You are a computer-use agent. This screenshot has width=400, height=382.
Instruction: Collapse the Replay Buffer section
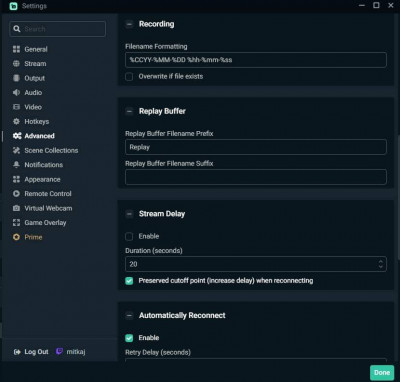129,111
